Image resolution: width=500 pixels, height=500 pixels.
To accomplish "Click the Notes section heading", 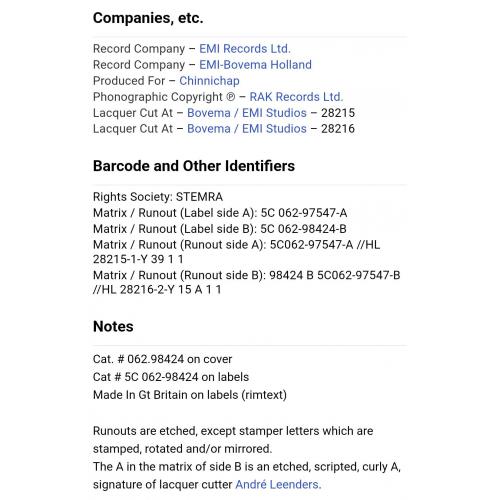I will tap(113, 327).
